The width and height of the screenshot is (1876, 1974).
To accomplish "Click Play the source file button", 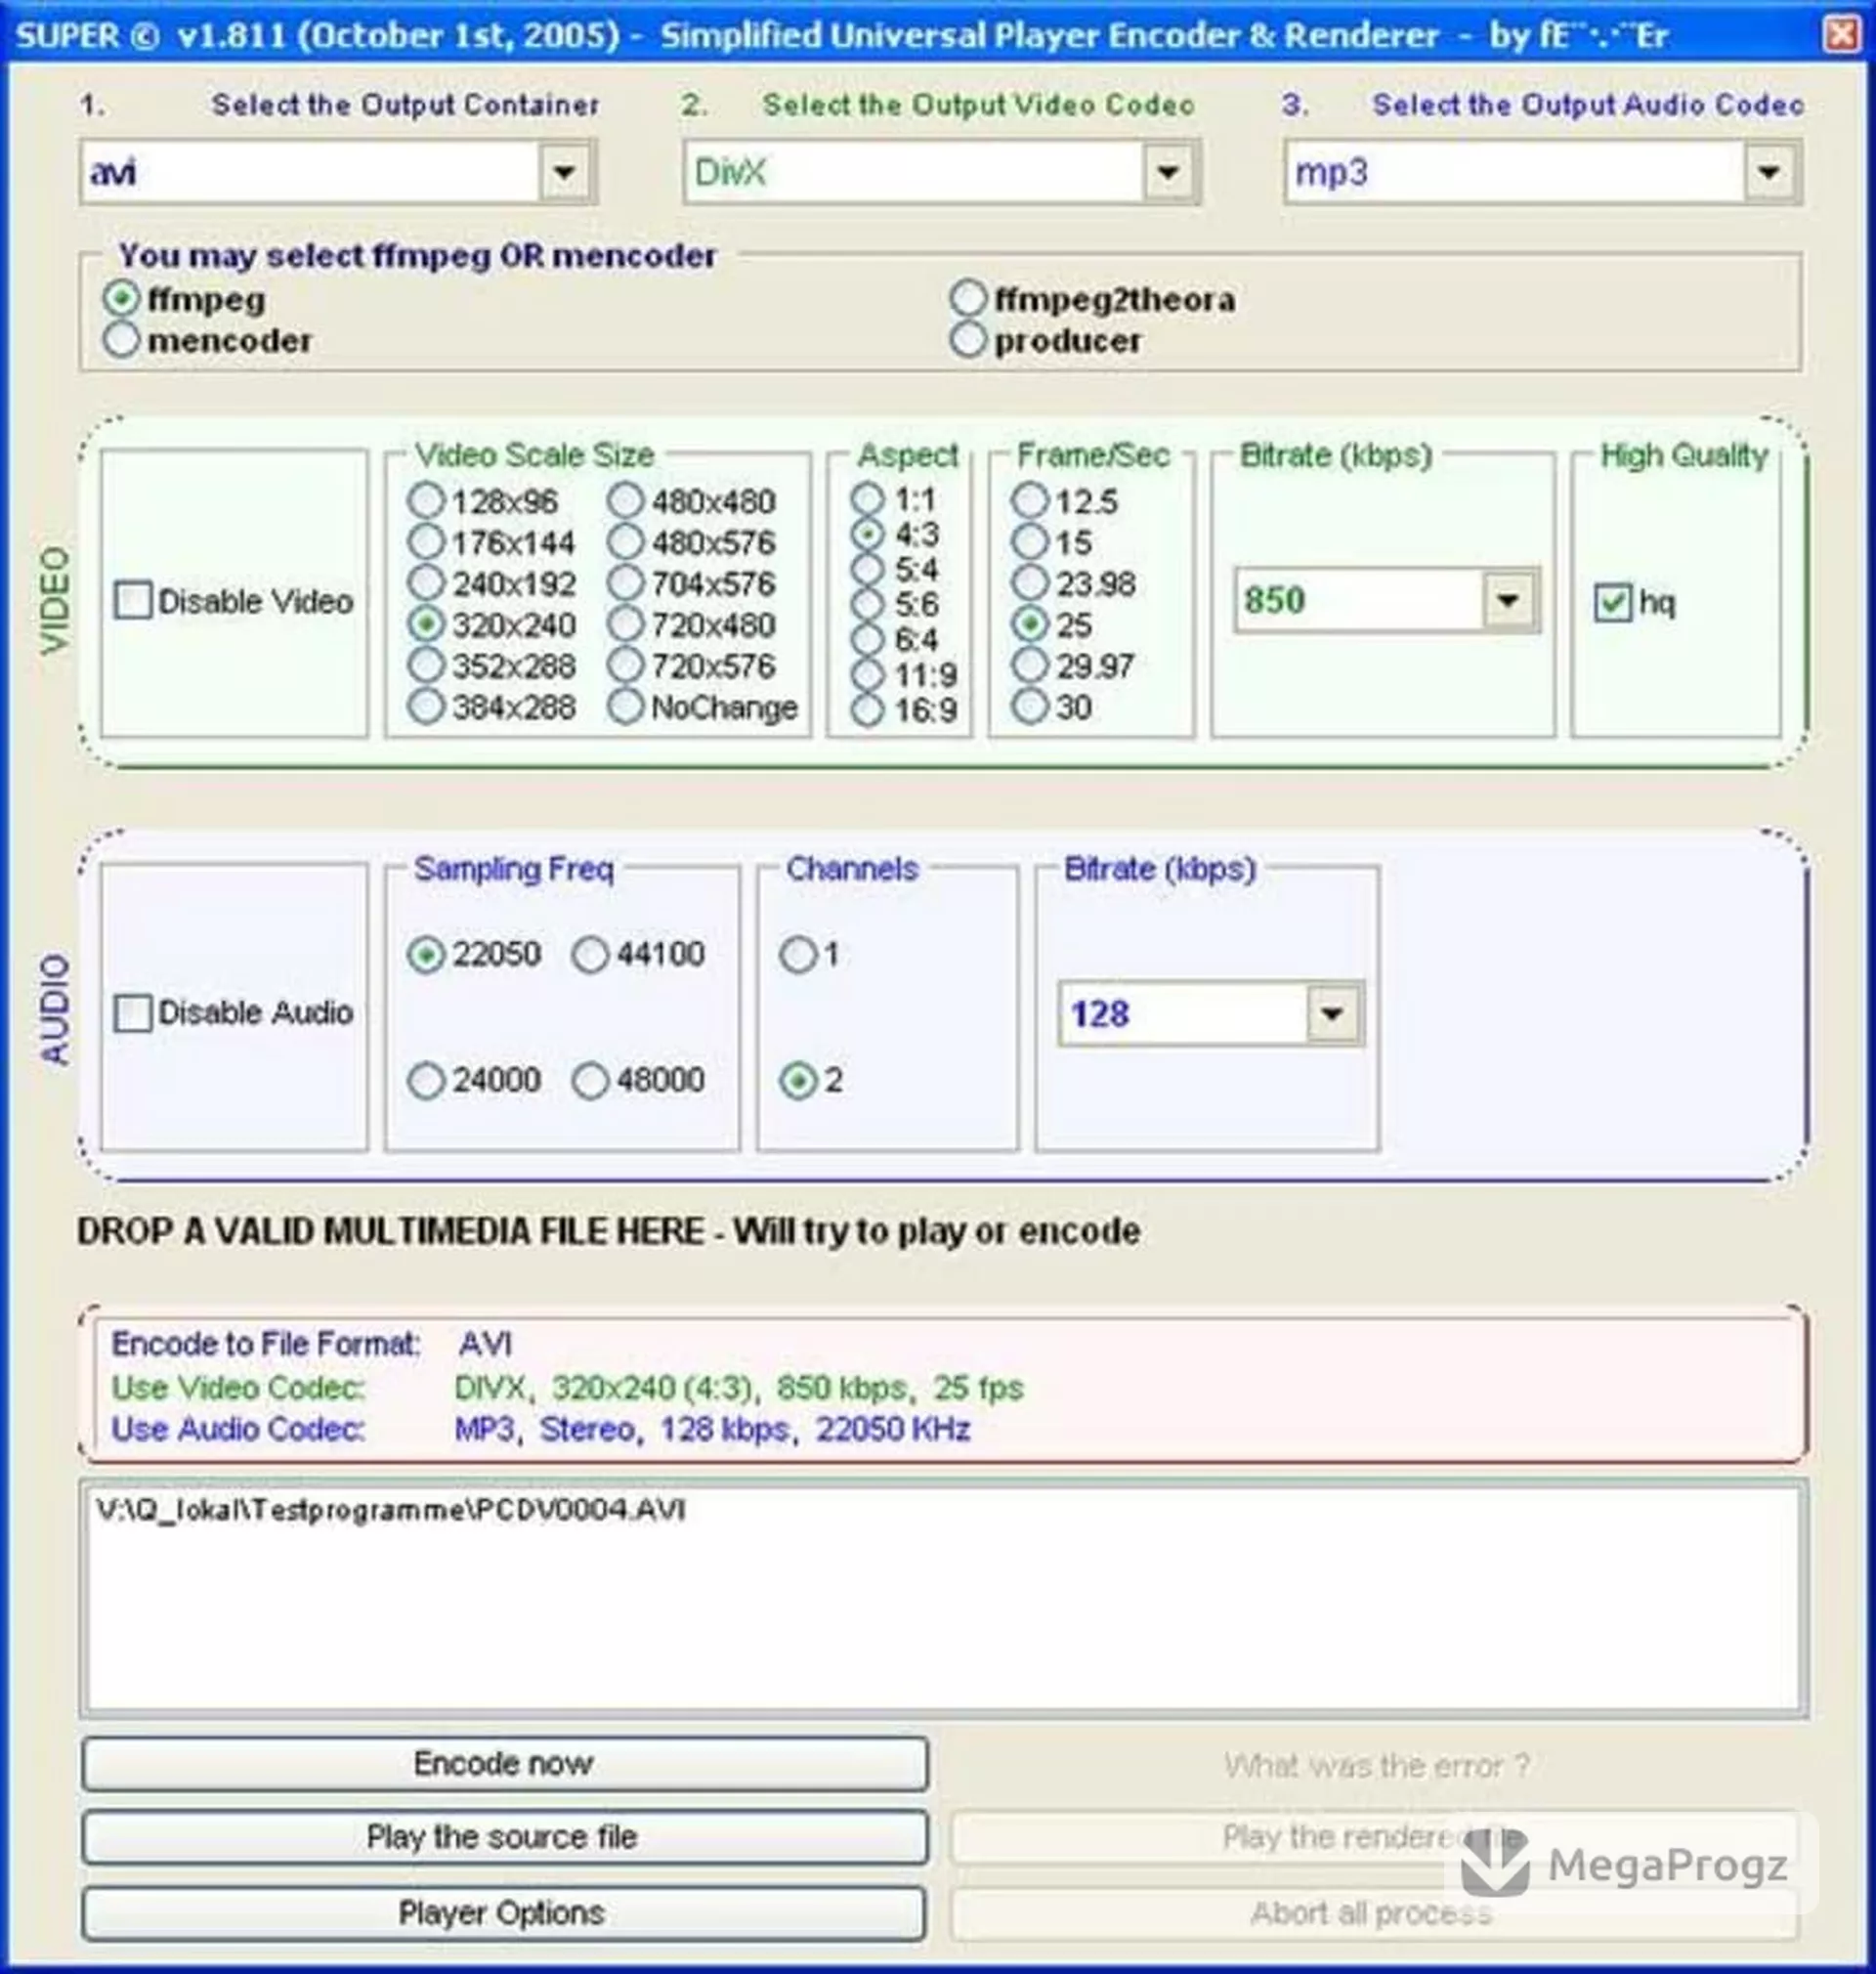I will [x=505, y=1837].
